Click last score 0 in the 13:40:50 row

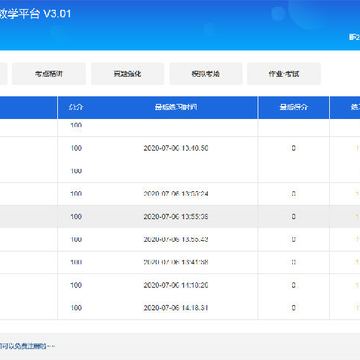point(294,148)
